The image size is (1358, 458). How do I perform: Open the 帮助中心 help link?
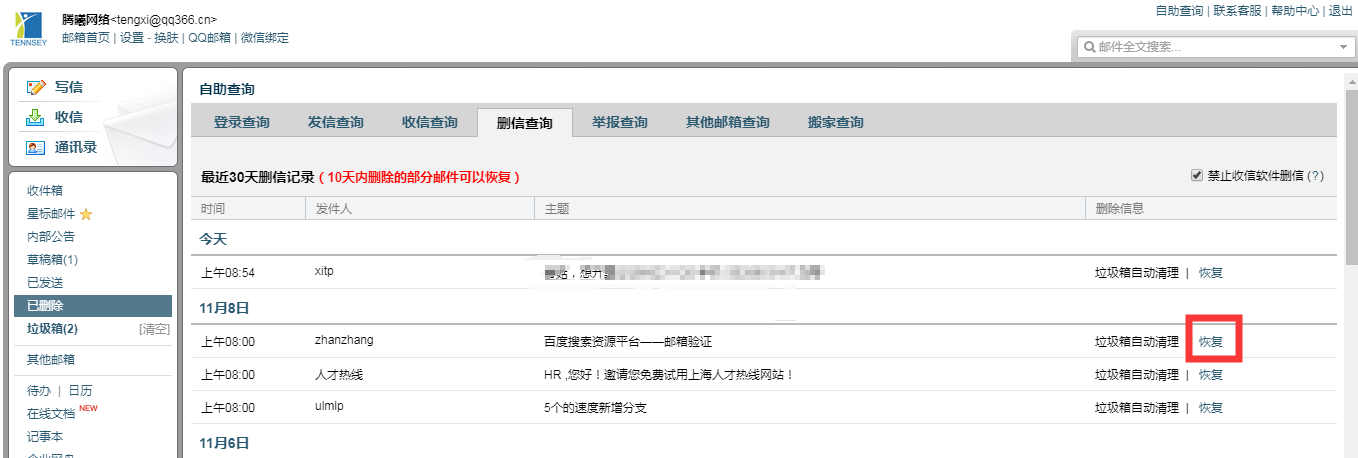point(1295,11)
